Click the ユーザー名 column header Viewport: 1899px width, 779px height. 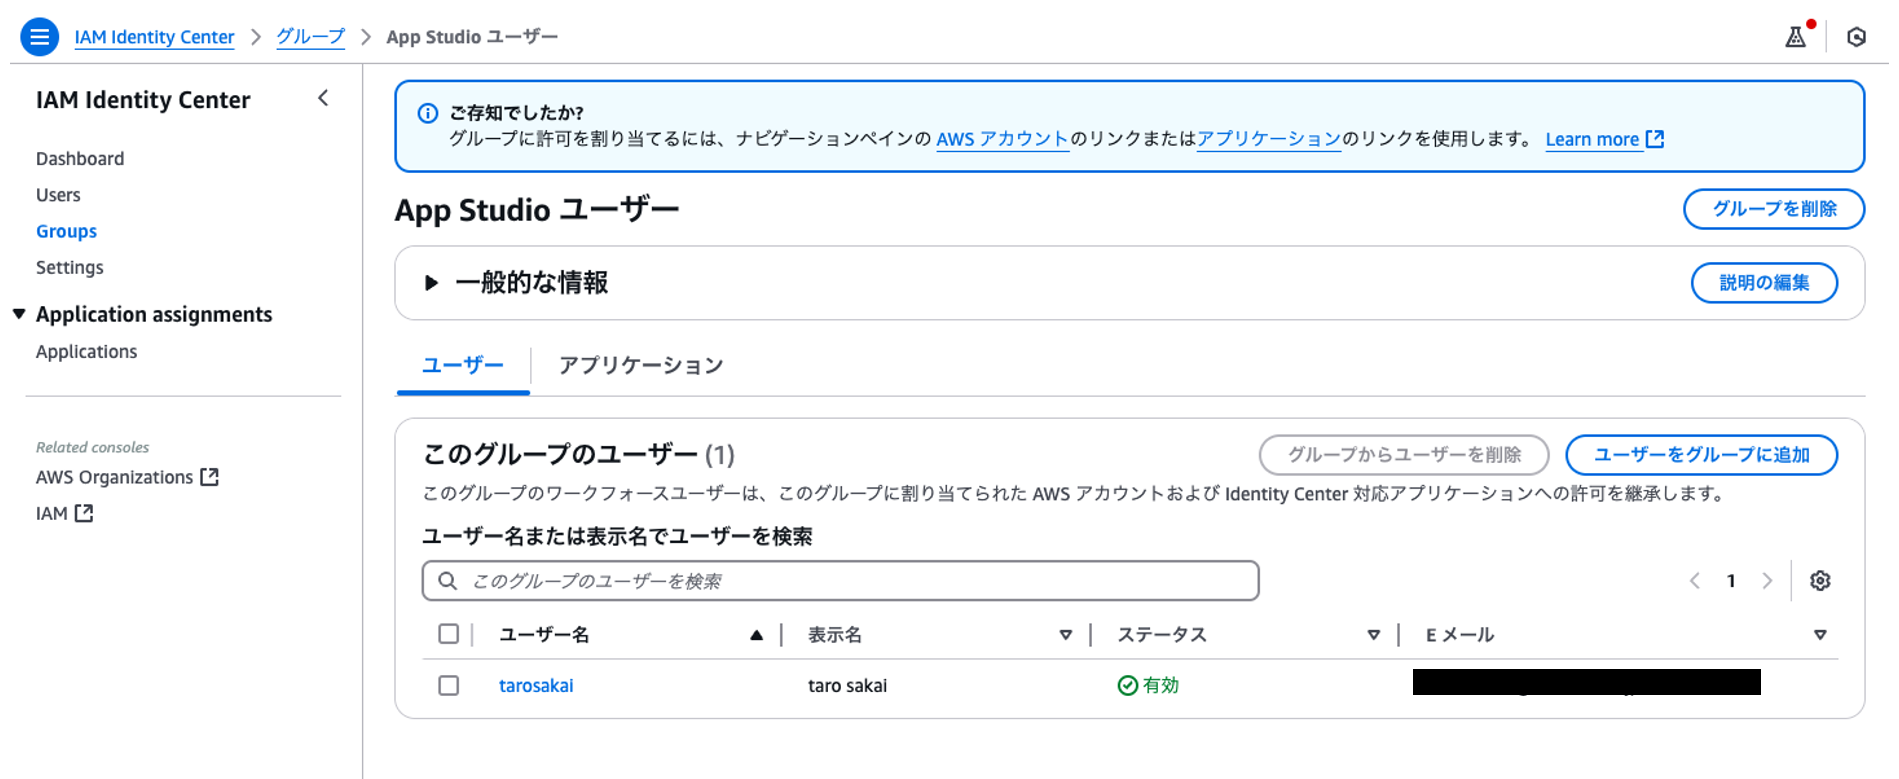tap(544, 635)
